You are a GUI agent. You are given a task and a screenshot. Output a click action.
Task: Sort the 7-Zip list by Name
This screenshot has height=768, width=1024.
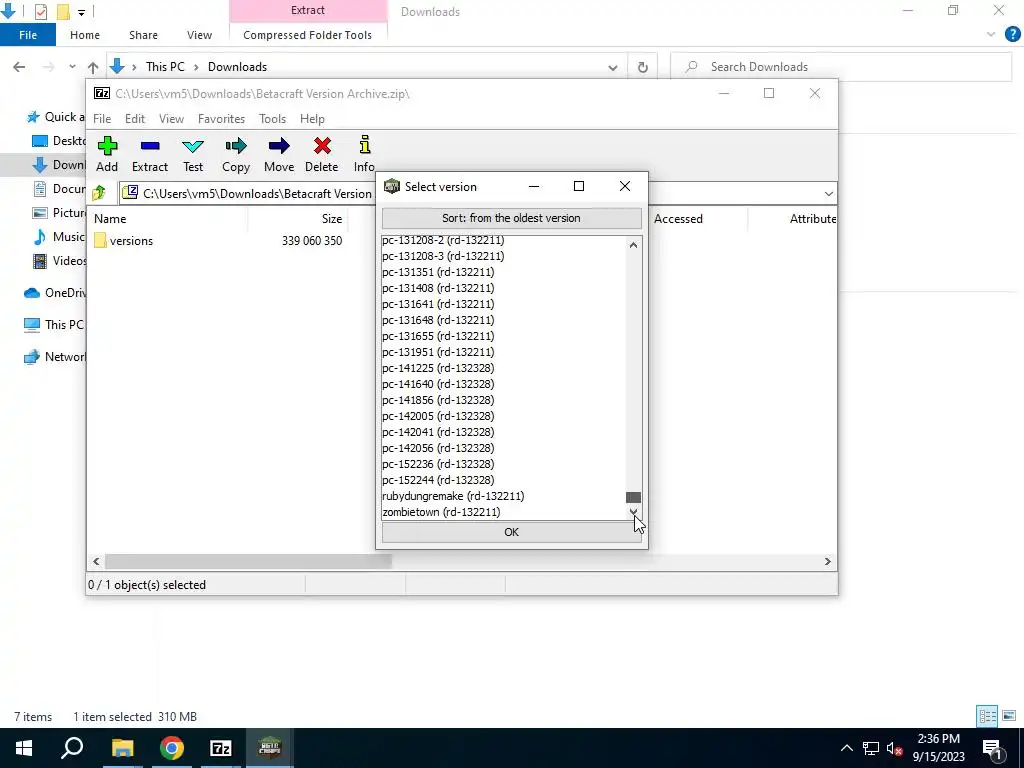tap(110, 219)
